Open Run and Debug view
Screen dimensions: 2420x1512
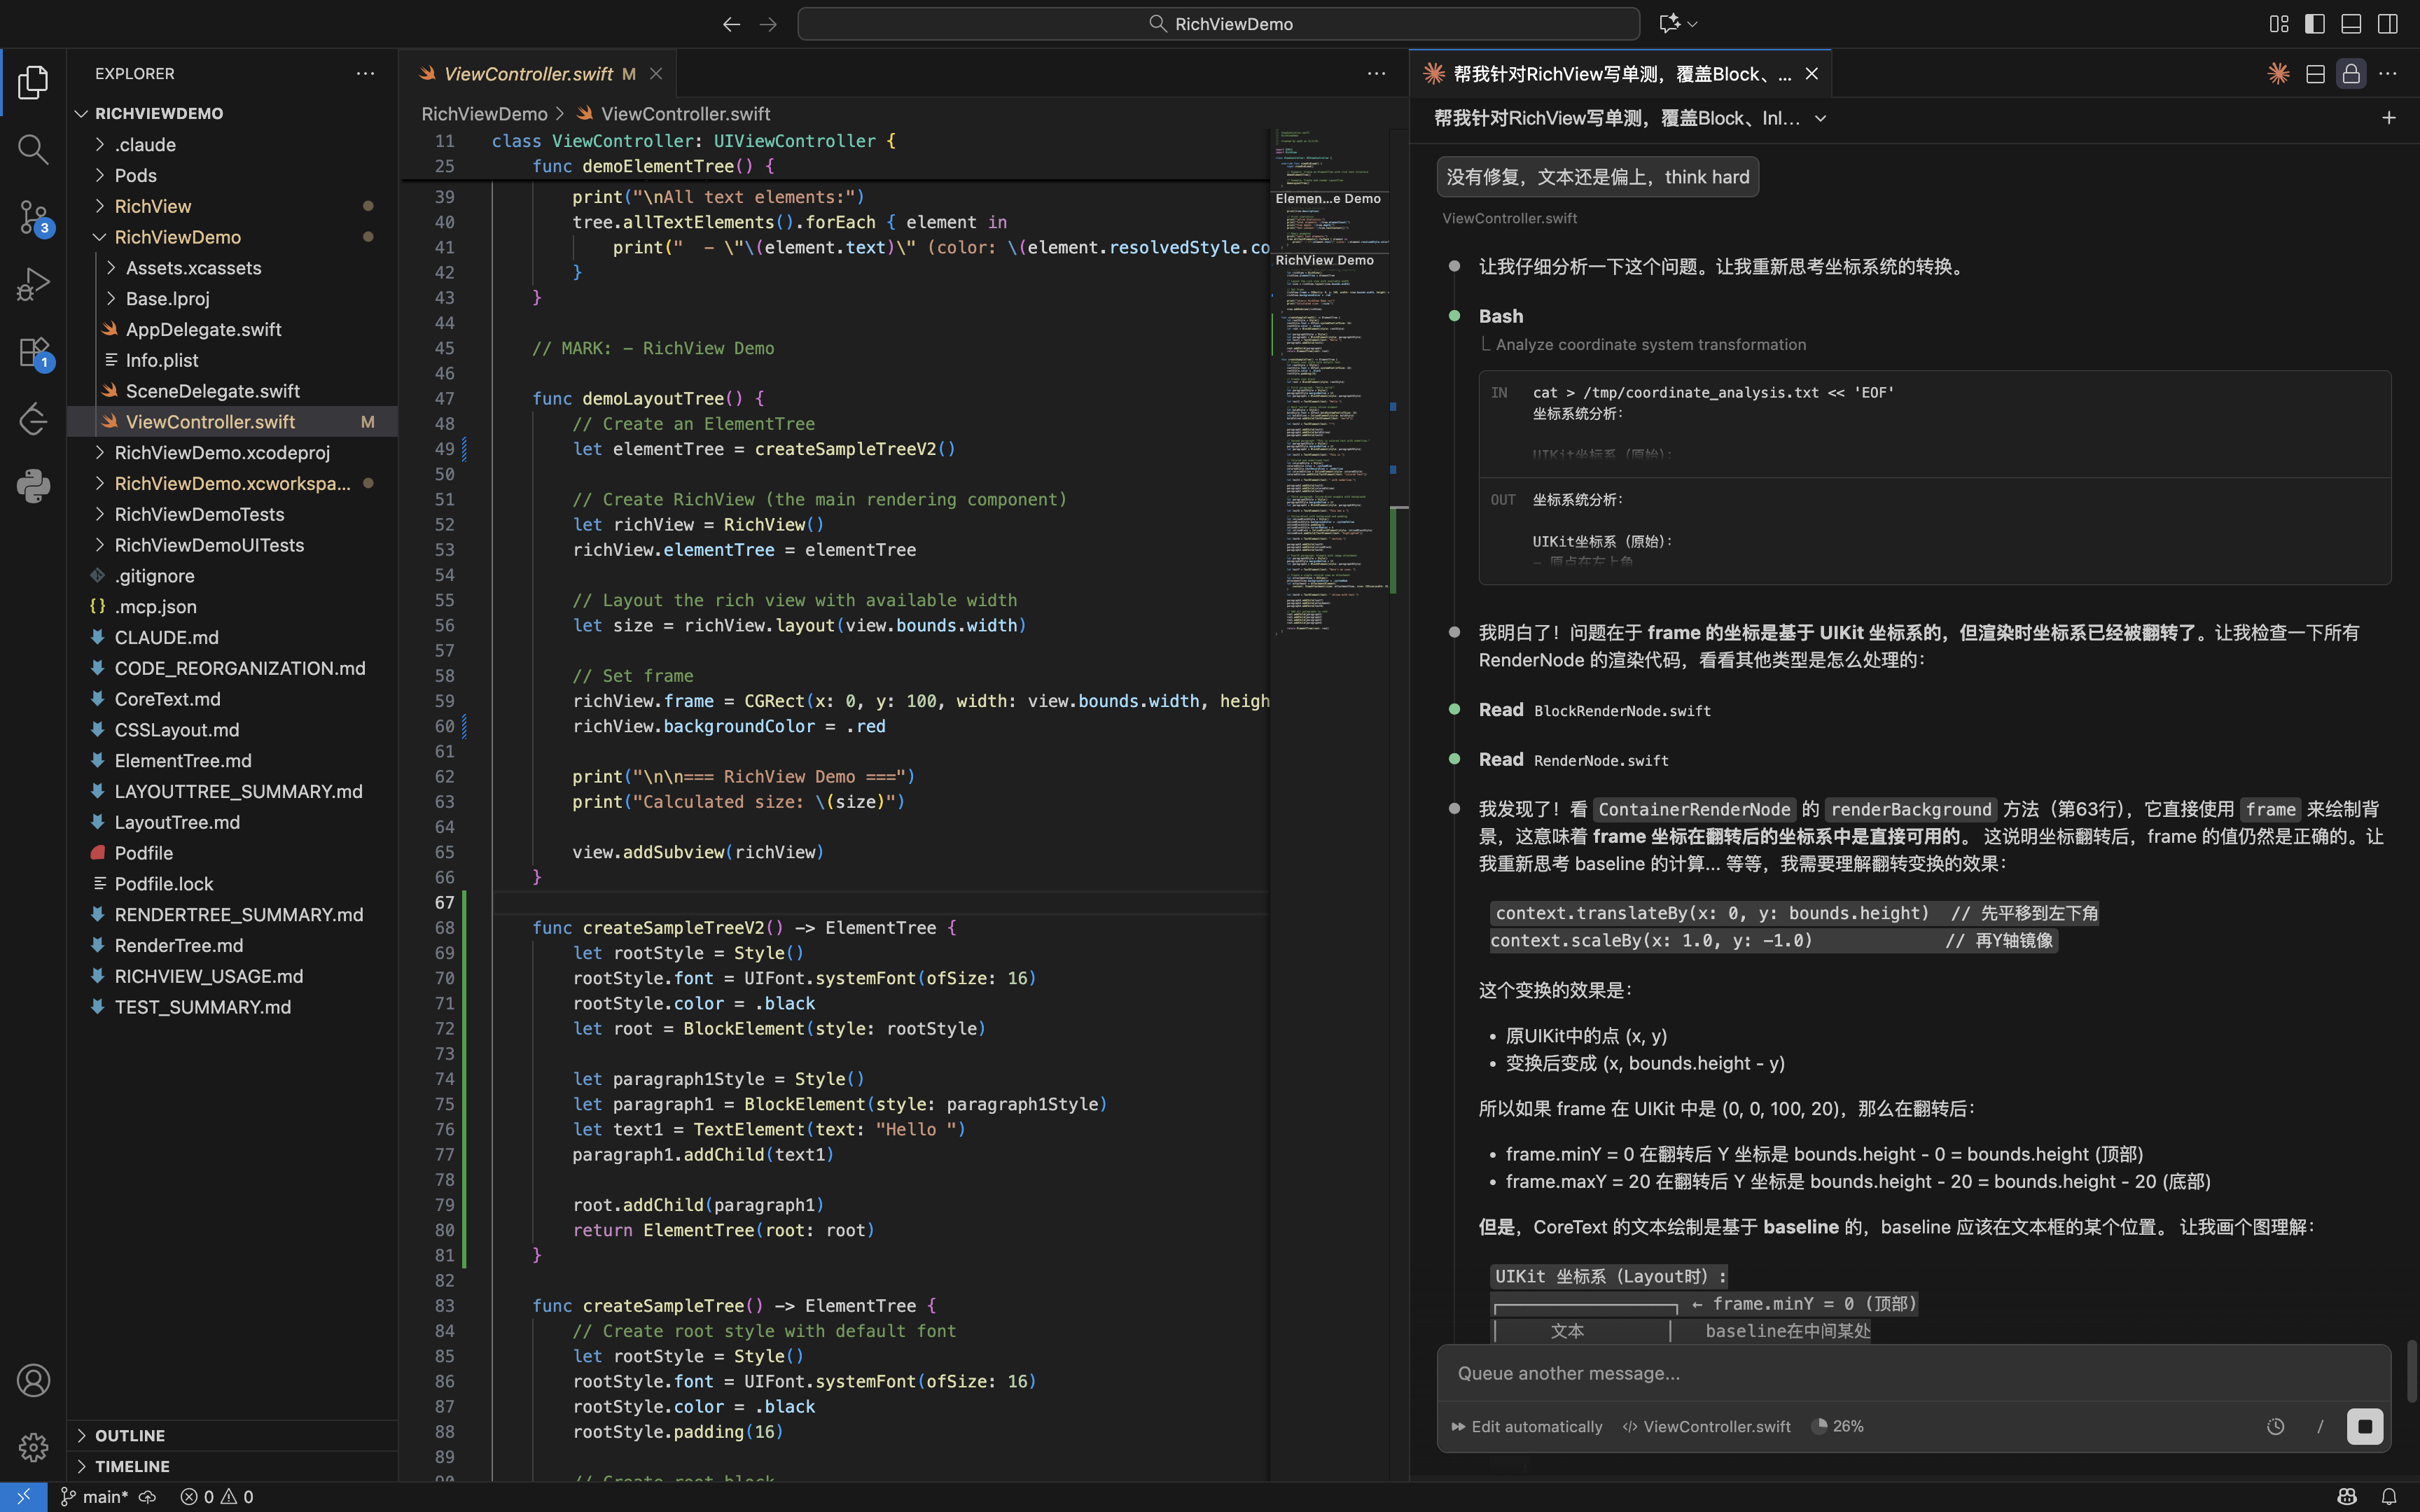[33, 284]
